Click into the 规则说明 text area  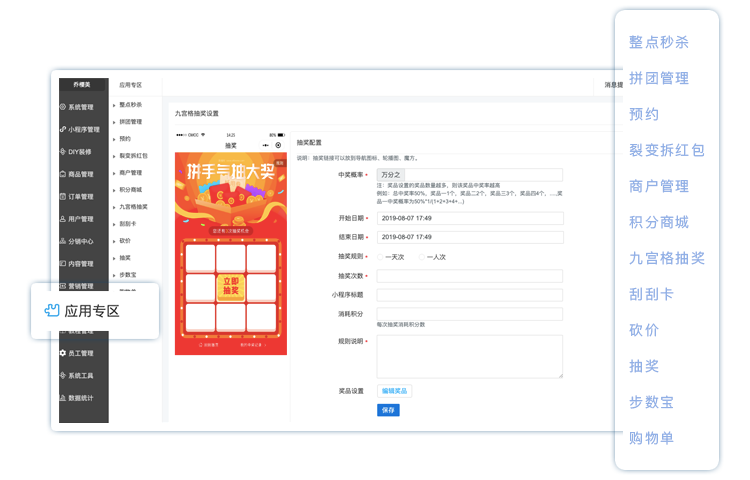pos(470,357)
